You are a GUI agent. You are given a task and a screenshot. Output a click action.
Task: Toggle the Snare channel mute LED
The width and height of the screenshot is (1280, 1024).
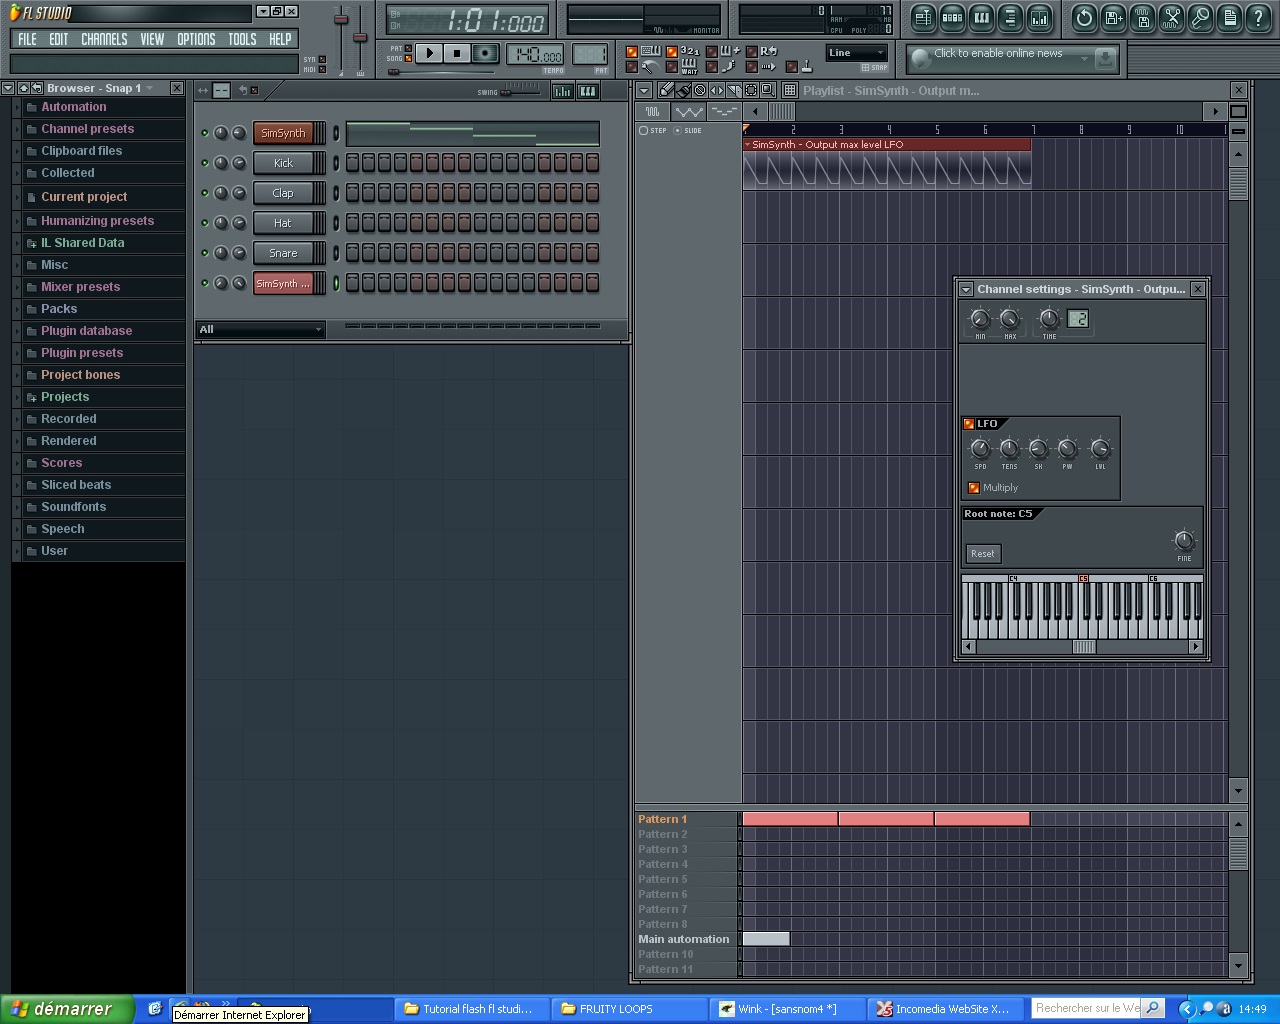[x=205, y=253]
